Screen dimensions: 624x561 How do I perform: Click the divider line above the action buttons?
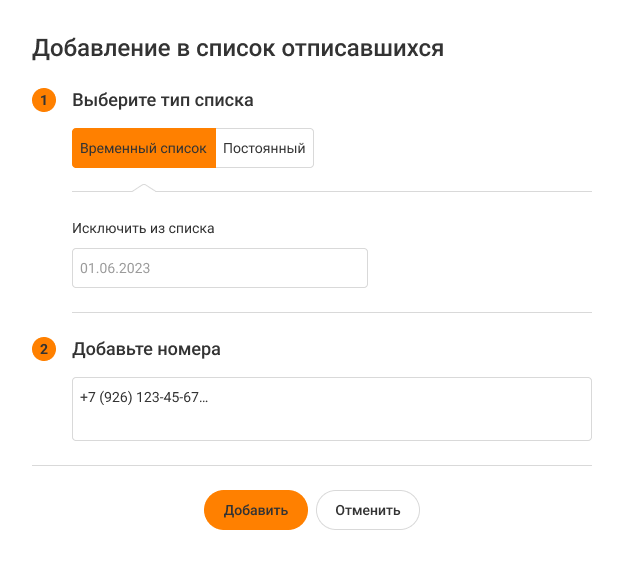pos(312,465)
